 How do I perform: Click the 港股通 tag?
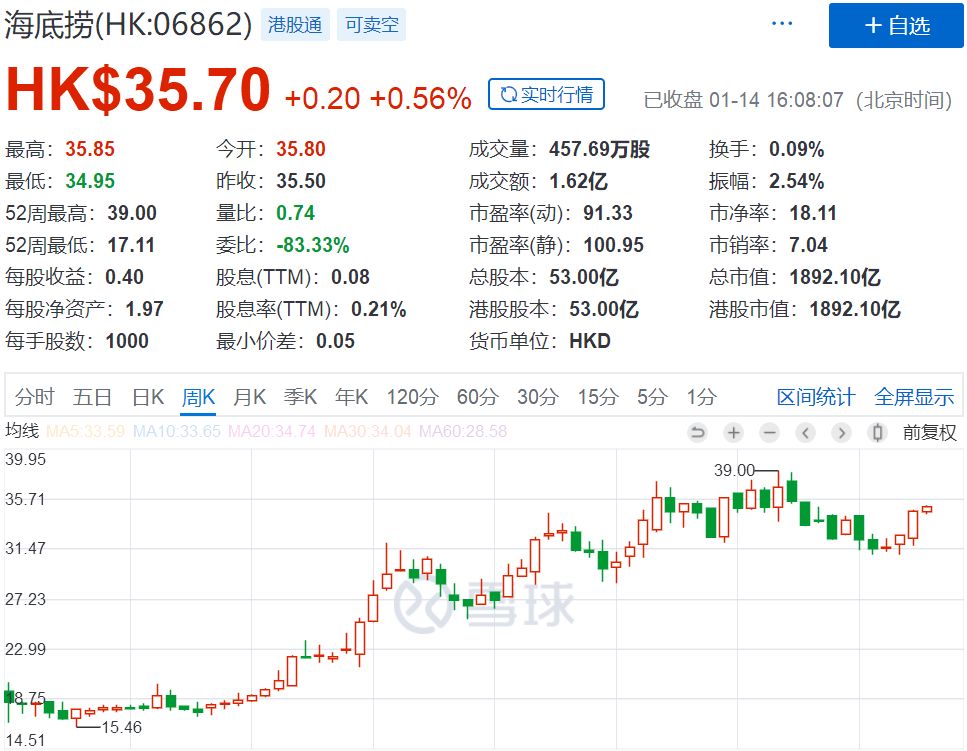click(x=295, y=25)
